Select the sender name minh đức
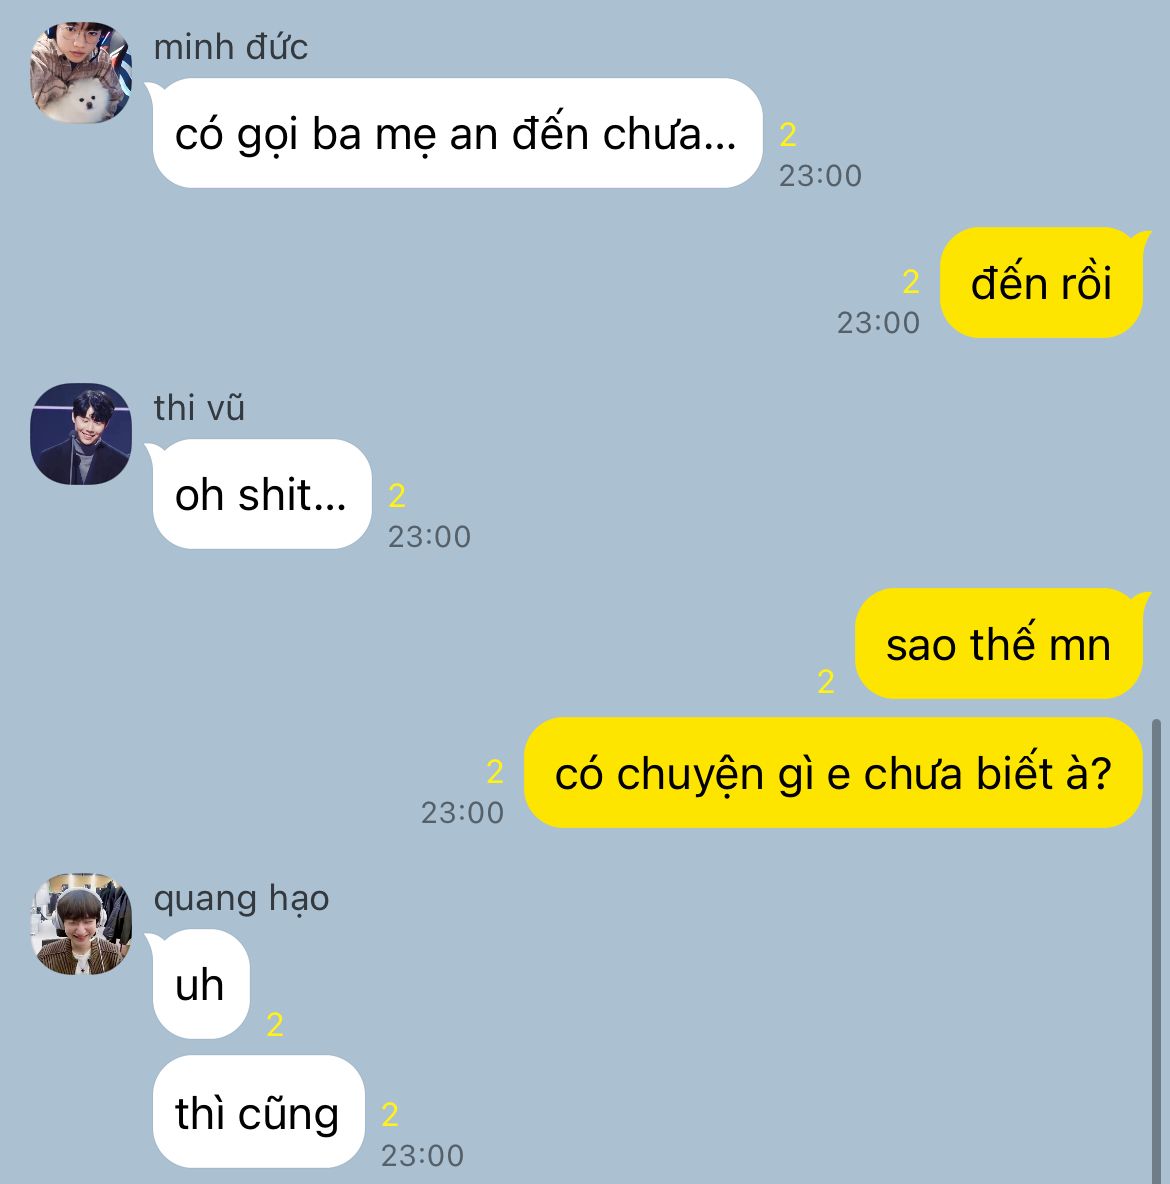 [230, 48]
